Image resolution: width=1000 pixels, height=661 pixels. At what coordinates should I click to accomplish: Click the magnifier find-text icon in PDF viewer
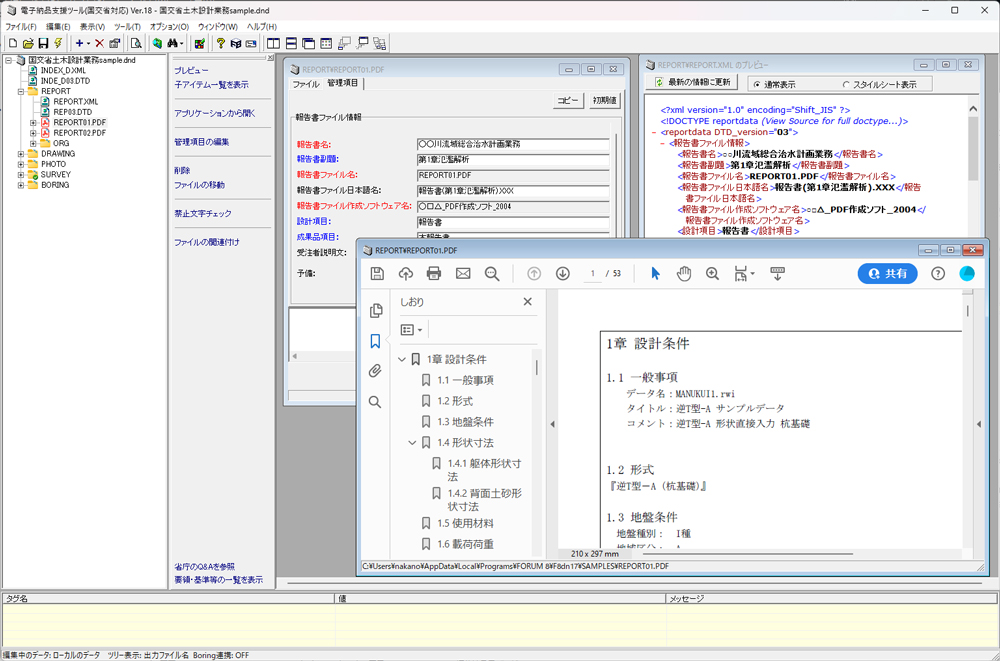point(492,274)
